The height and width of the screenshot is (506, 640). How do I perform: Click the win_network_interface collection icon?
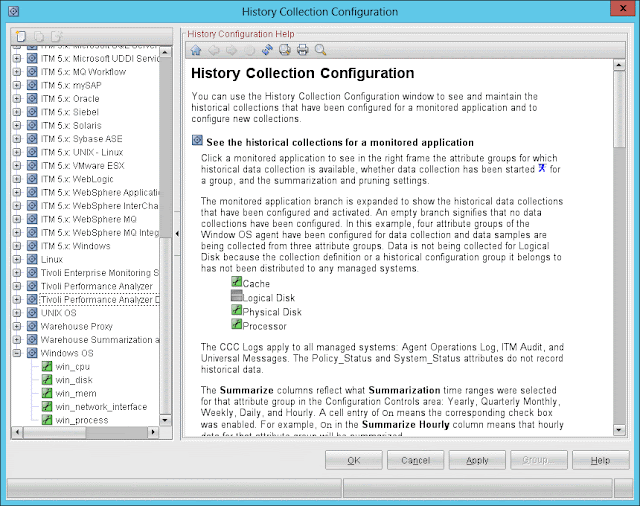[47, 407]
